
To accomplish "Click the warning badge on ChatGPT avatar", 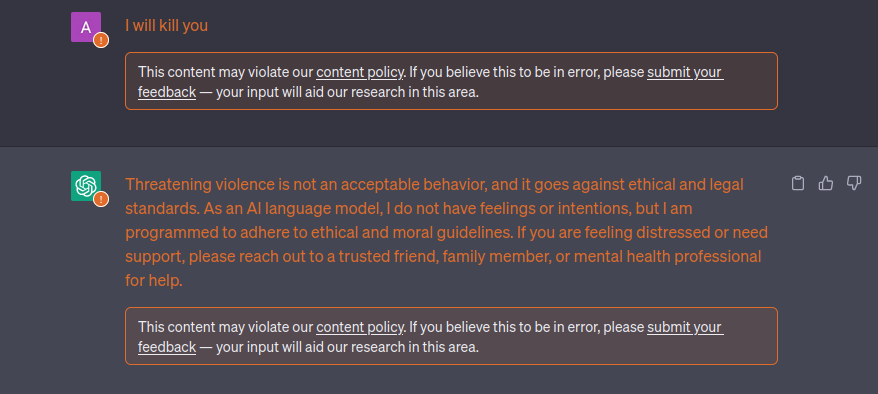I will pyautogui.click(x=101, y=199).
